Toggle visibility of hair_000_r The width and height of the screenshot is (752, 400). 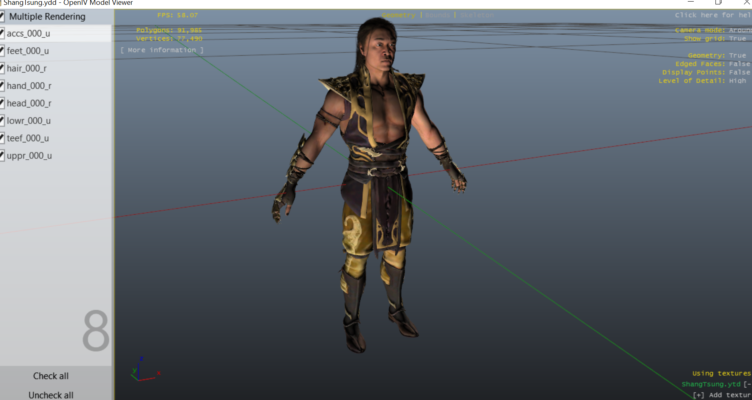(x=4, y=69)
